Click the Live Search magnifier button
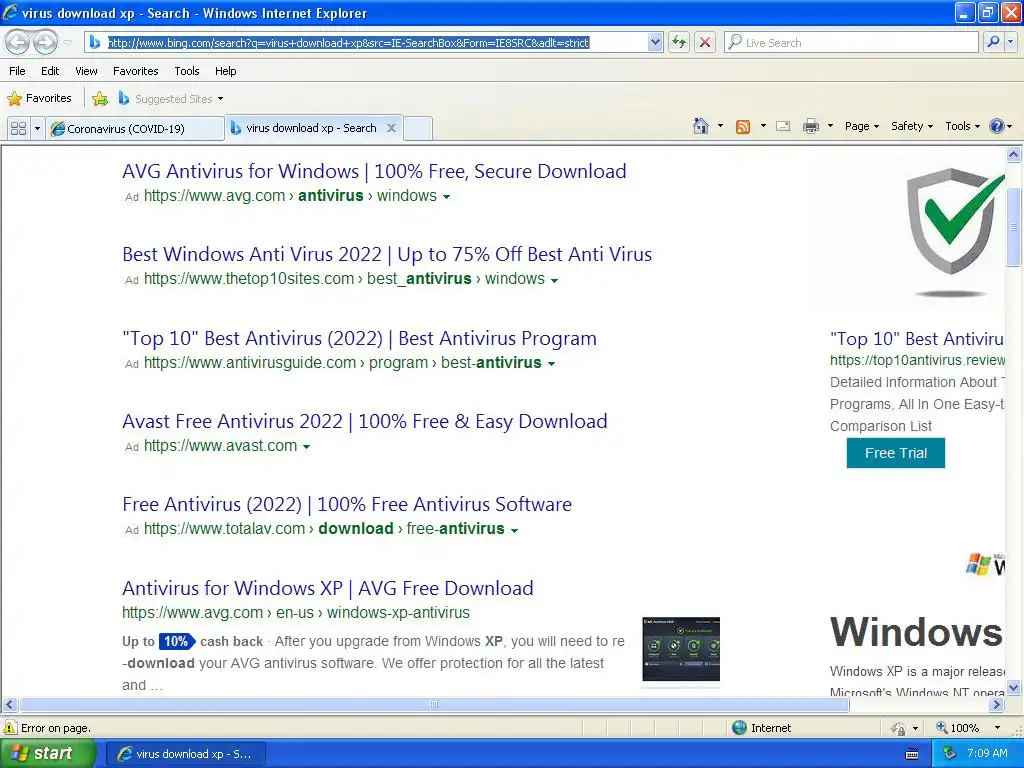Screen dimensions: 1024x768 (993, 42)
